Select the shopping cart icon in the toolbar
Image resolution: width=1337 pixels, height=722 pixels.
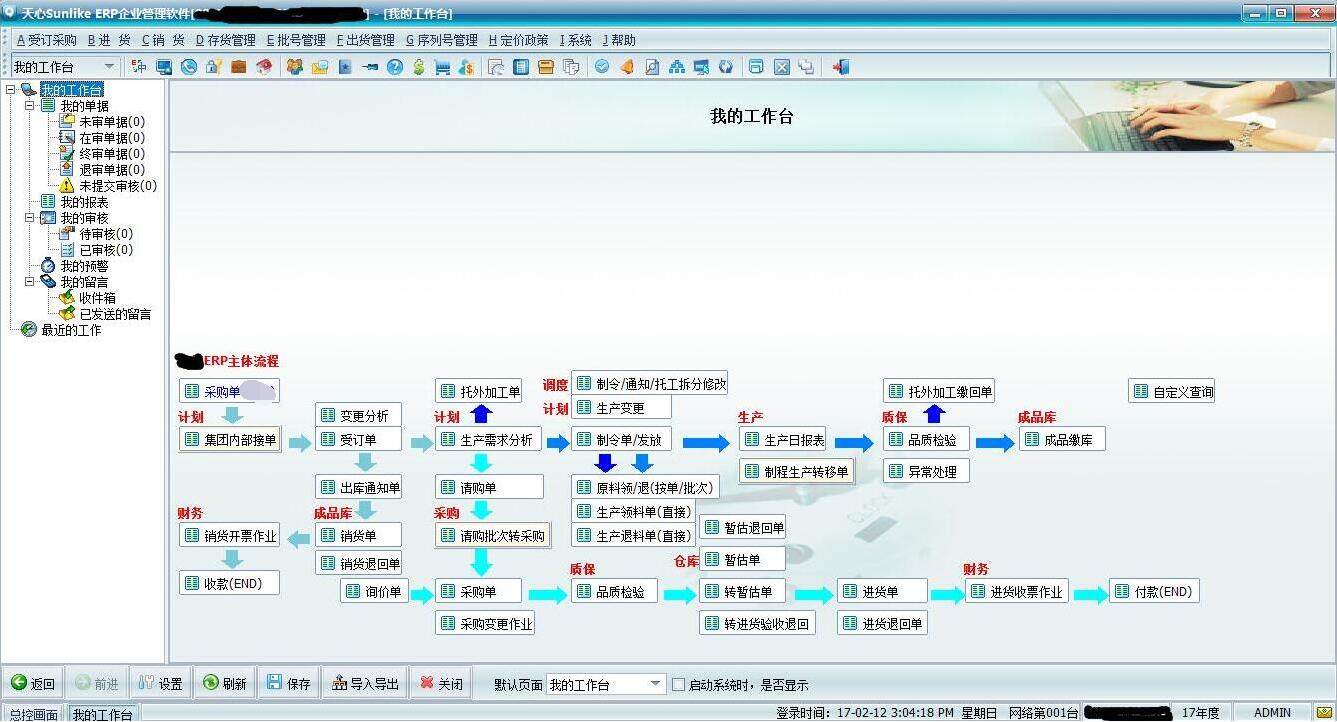click(441, 67)
